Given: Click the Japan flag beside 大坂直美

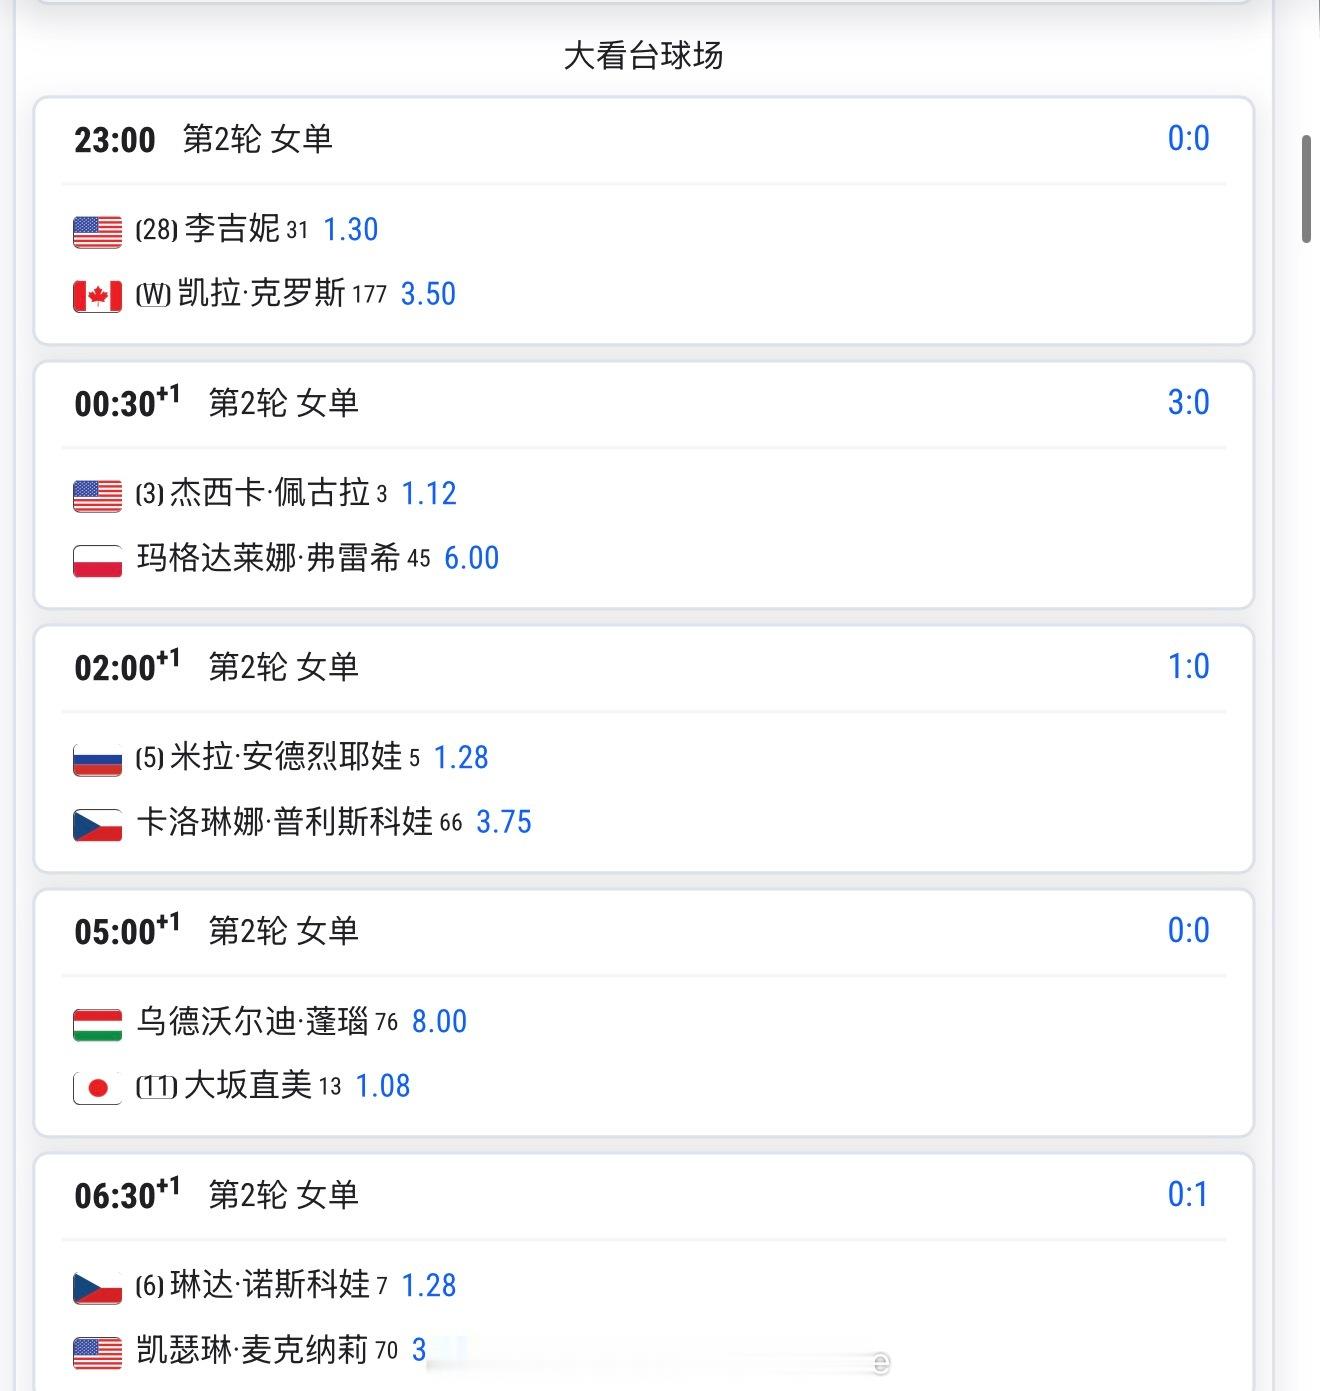Looking at the screenshot, I should 98,1088.
